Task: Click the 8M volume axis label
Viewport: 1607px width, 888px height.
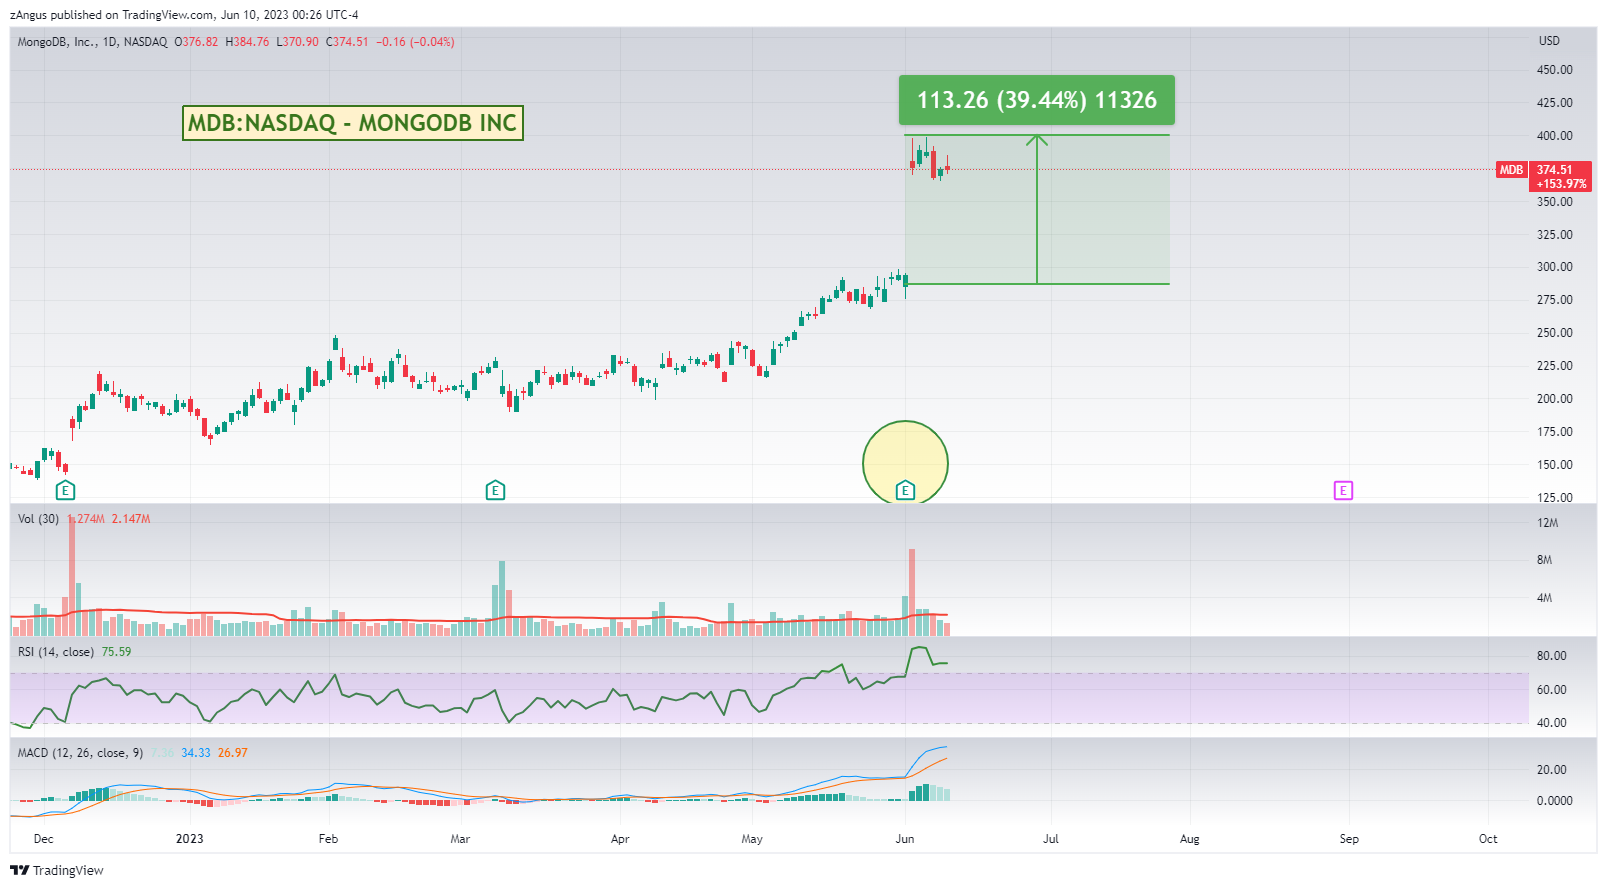Action: (1545, 560)
